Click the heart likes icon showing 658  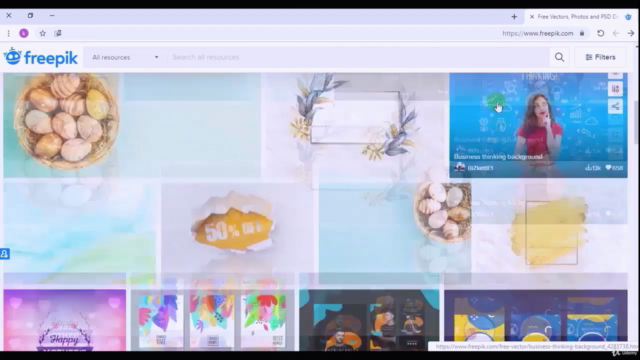pyautogui.click(x=609, y=167)
